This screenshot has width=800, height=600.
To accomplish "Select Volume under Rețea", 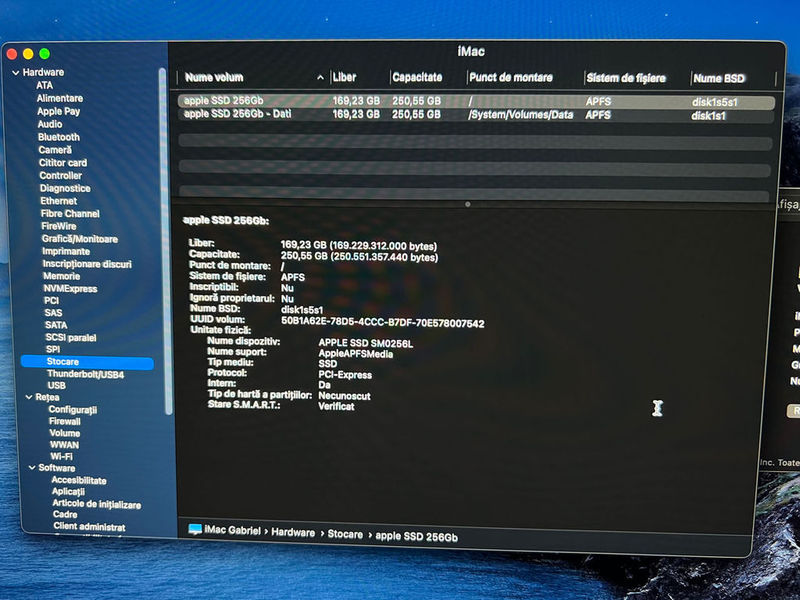I will [x=64, y=433].
